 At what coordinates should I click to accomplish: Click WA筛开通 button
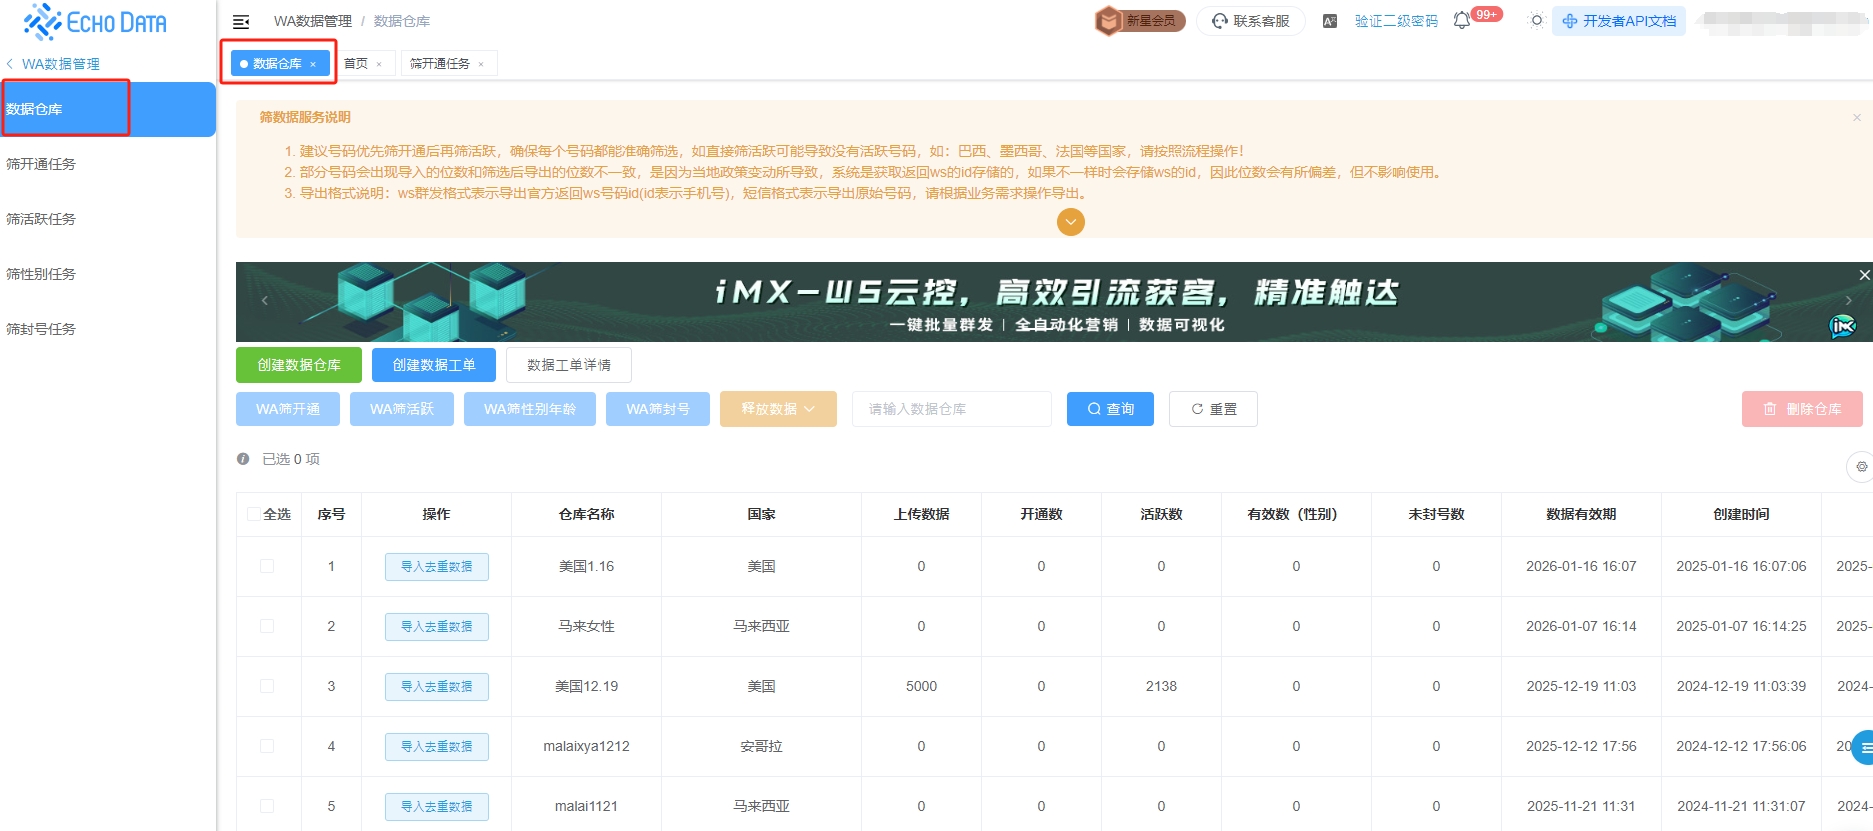pyautogui.click(x=288, y=409)
